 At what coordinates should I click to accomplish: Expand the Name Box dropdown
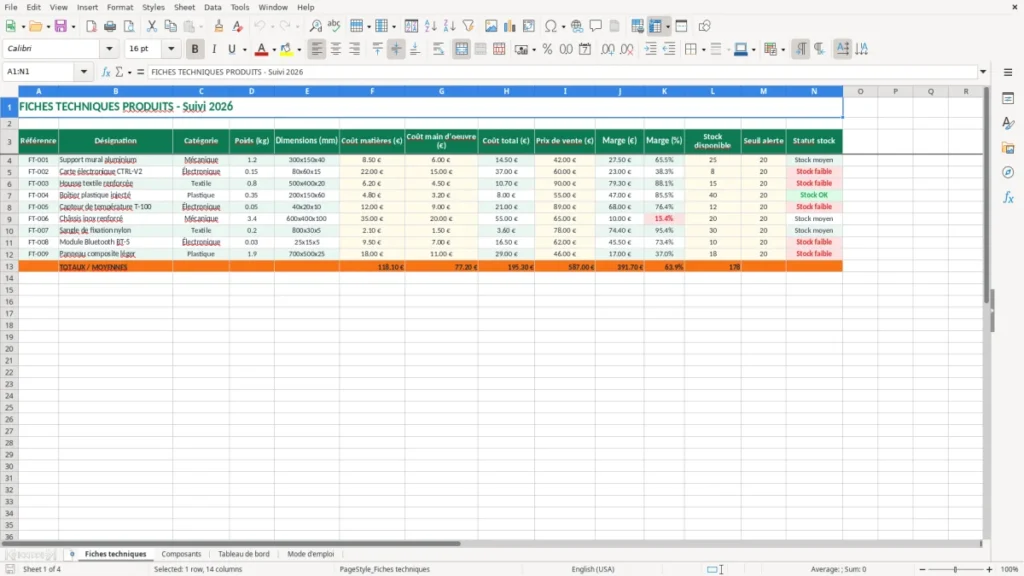tap(84, 72)
